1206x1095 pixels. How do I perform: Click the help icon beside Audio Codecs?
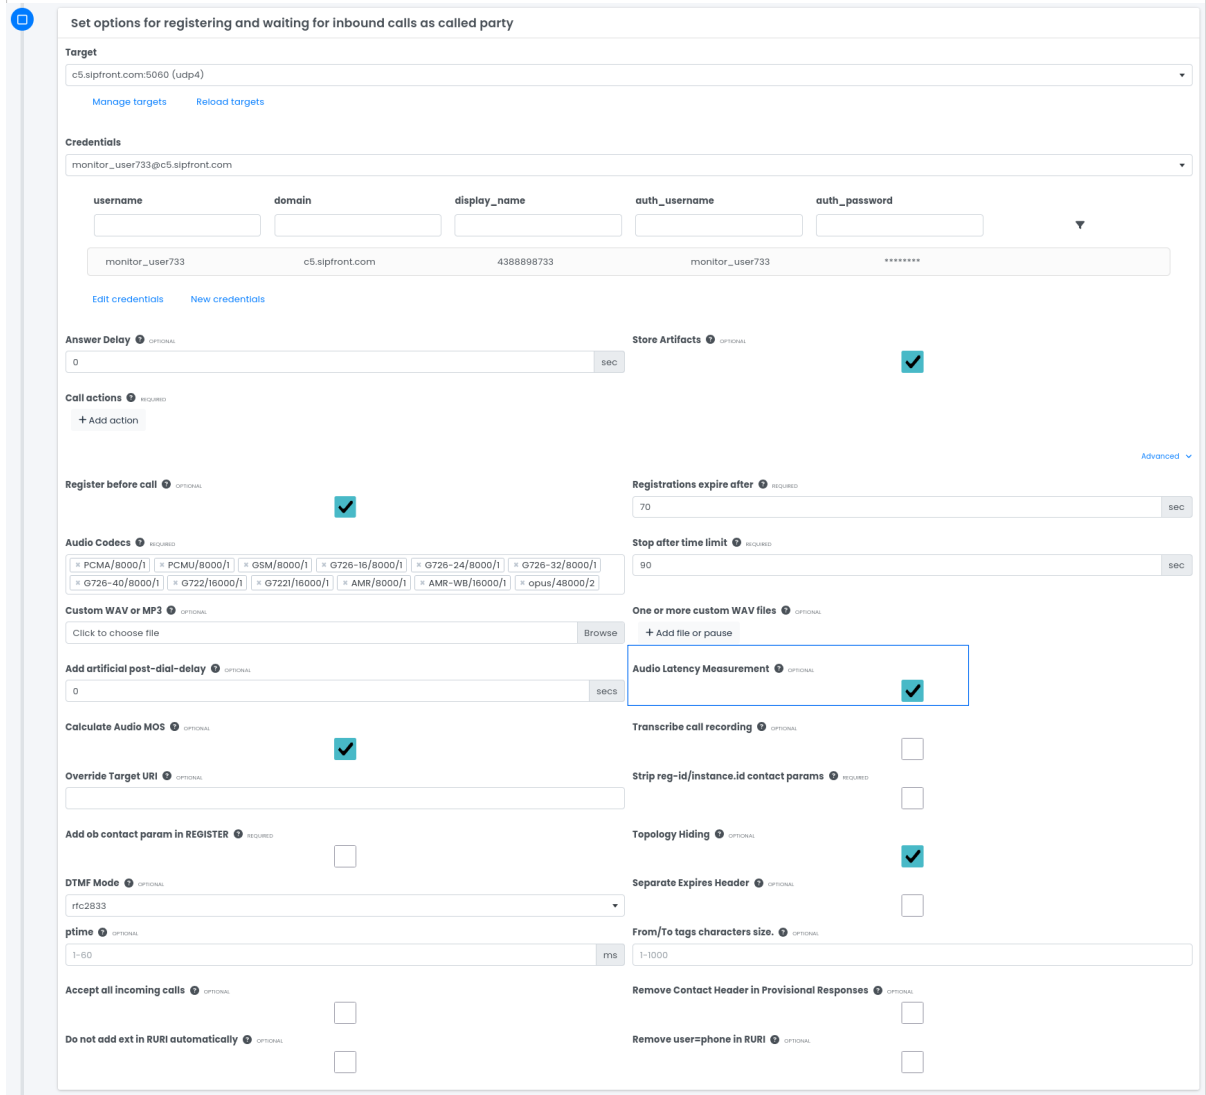(x=140, y=543)
